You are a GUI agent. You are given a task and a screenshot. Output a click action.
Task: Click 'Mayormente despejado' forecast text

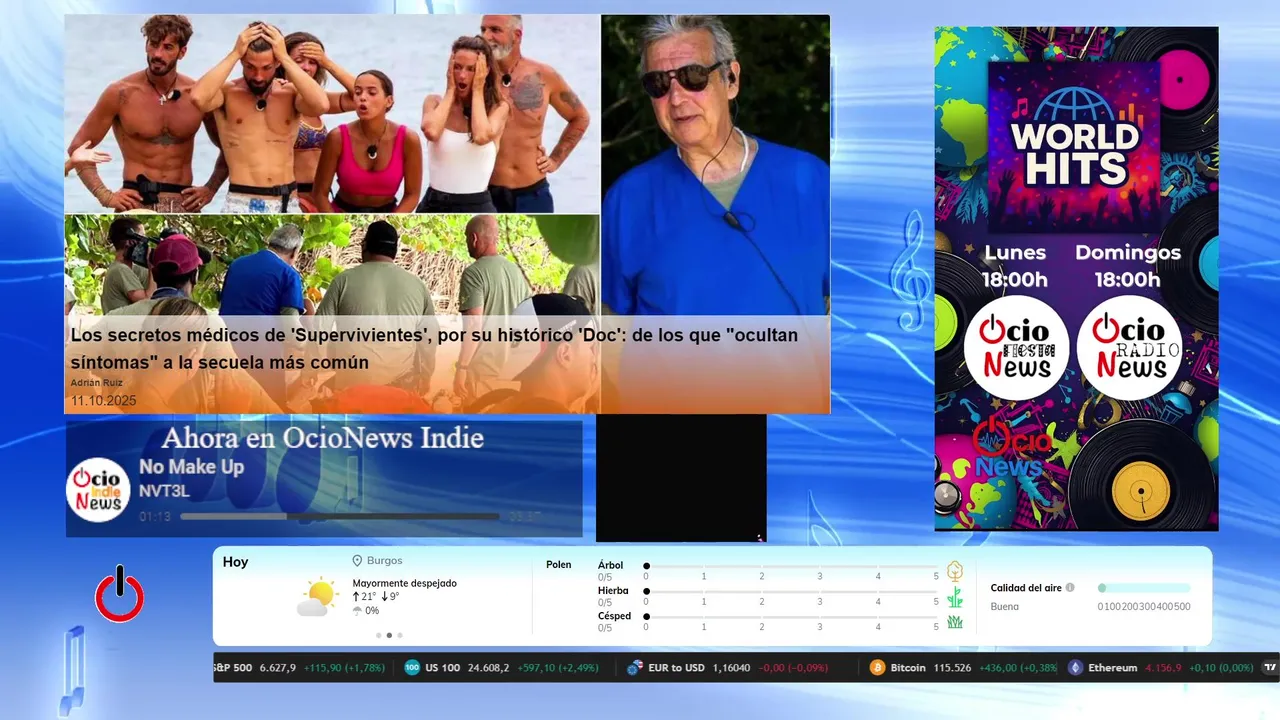pos(404,583)
